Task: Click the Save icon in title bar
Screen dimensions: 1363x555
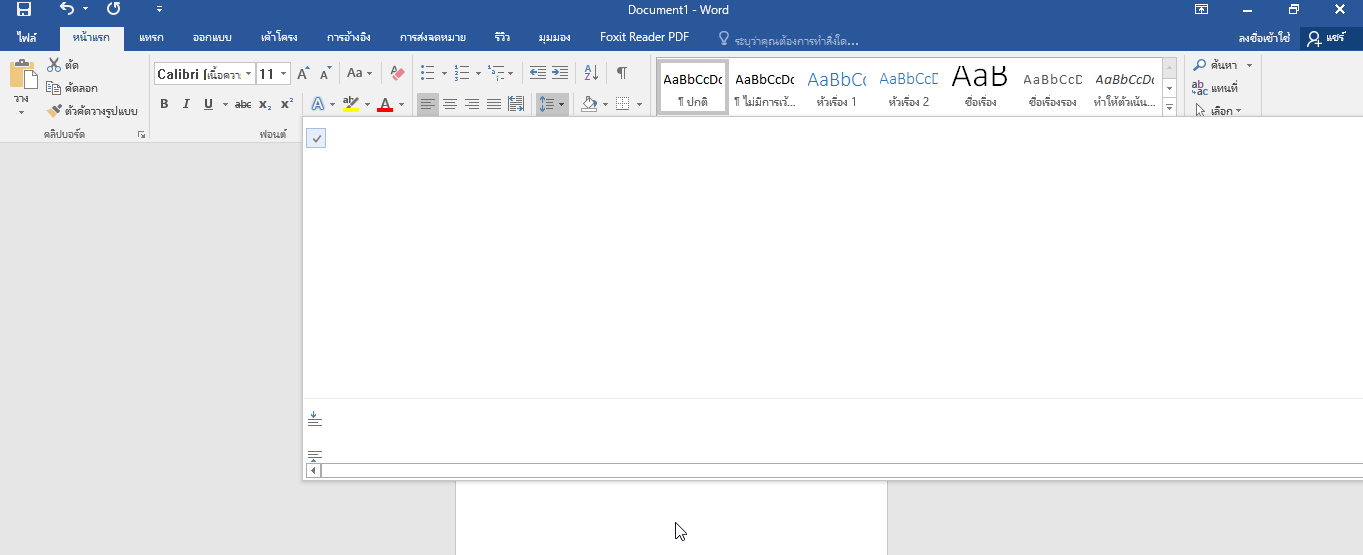Action: (24, 9)
